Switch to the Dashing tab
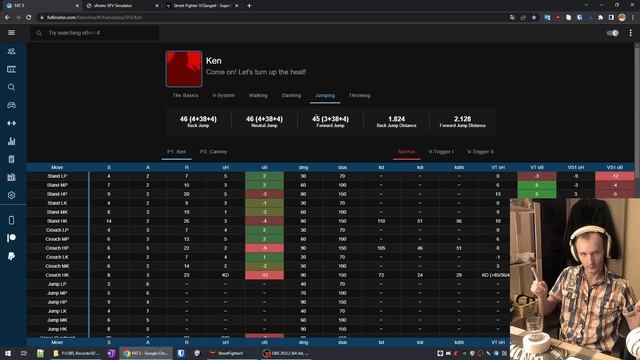 (x=291, y=96)
